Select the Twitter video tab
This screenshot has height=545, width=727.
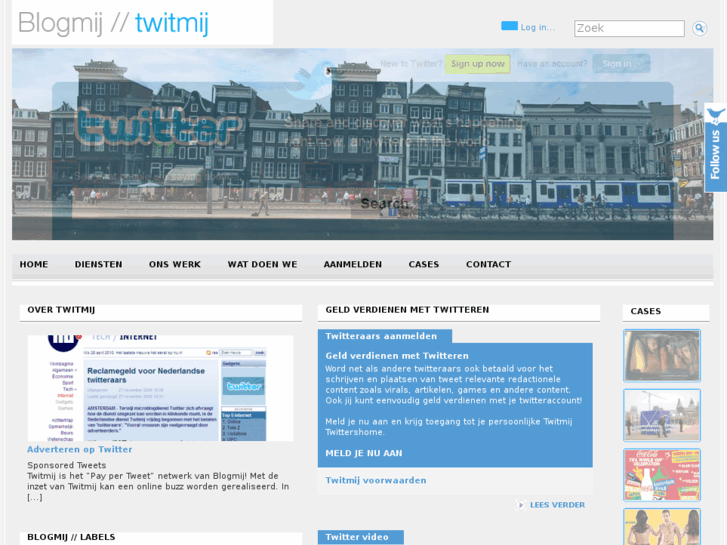tap(361, 537)
